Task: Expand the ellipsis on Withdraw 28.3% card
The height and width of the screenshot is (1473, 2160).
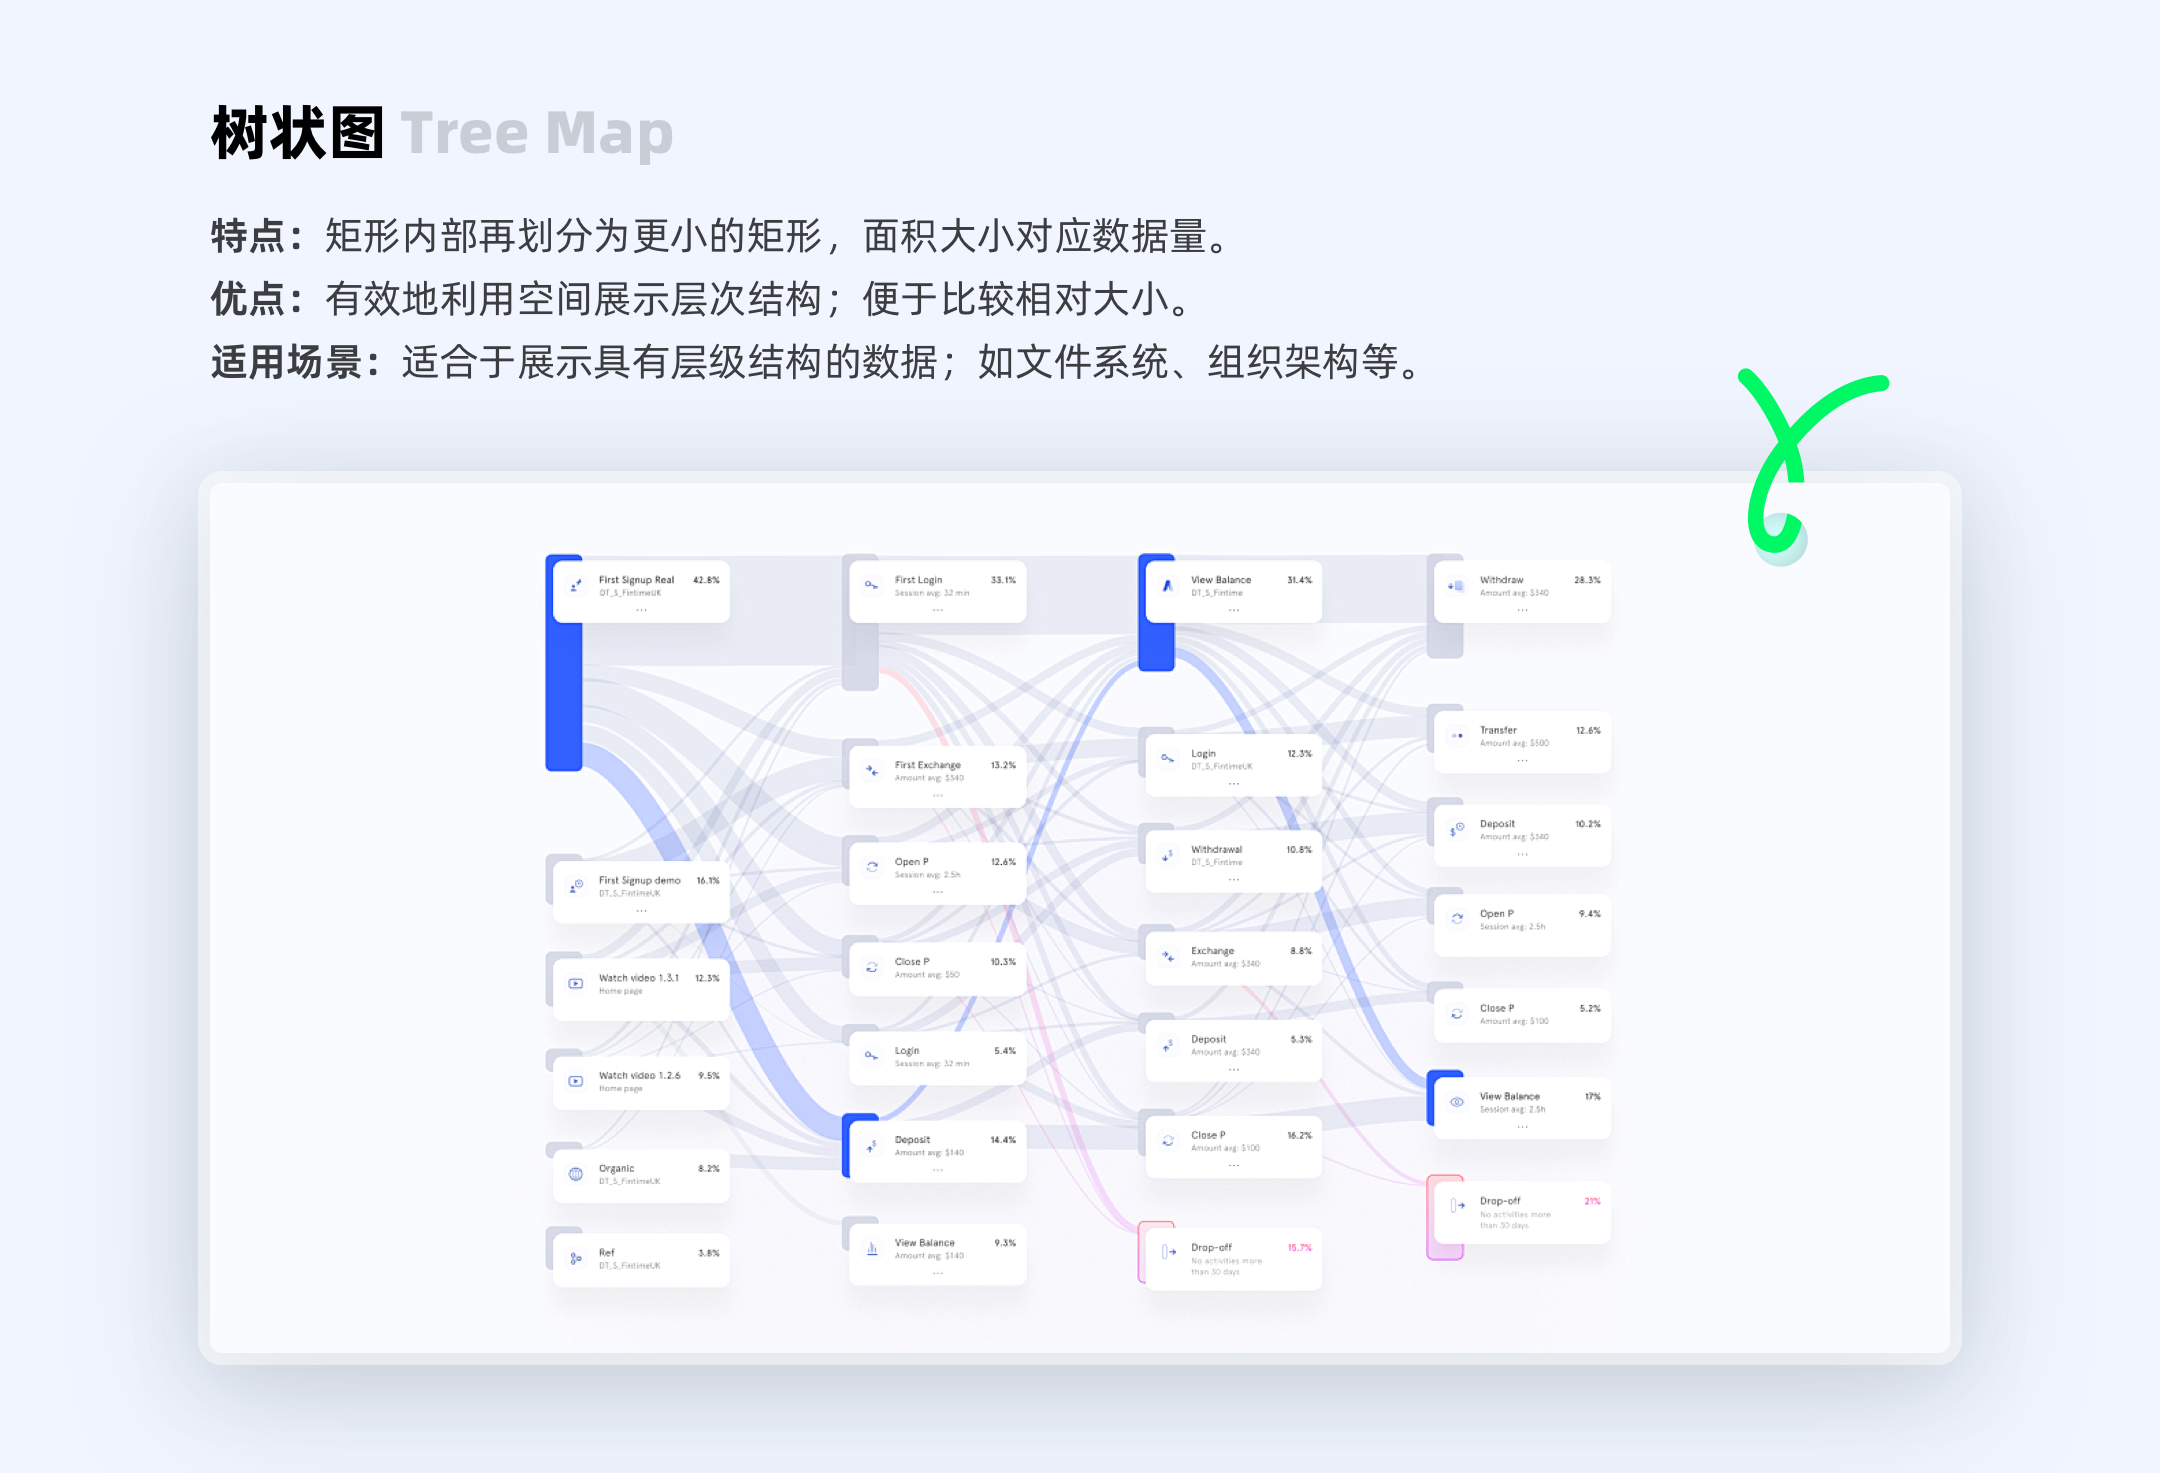Action: click(1522, 610)
